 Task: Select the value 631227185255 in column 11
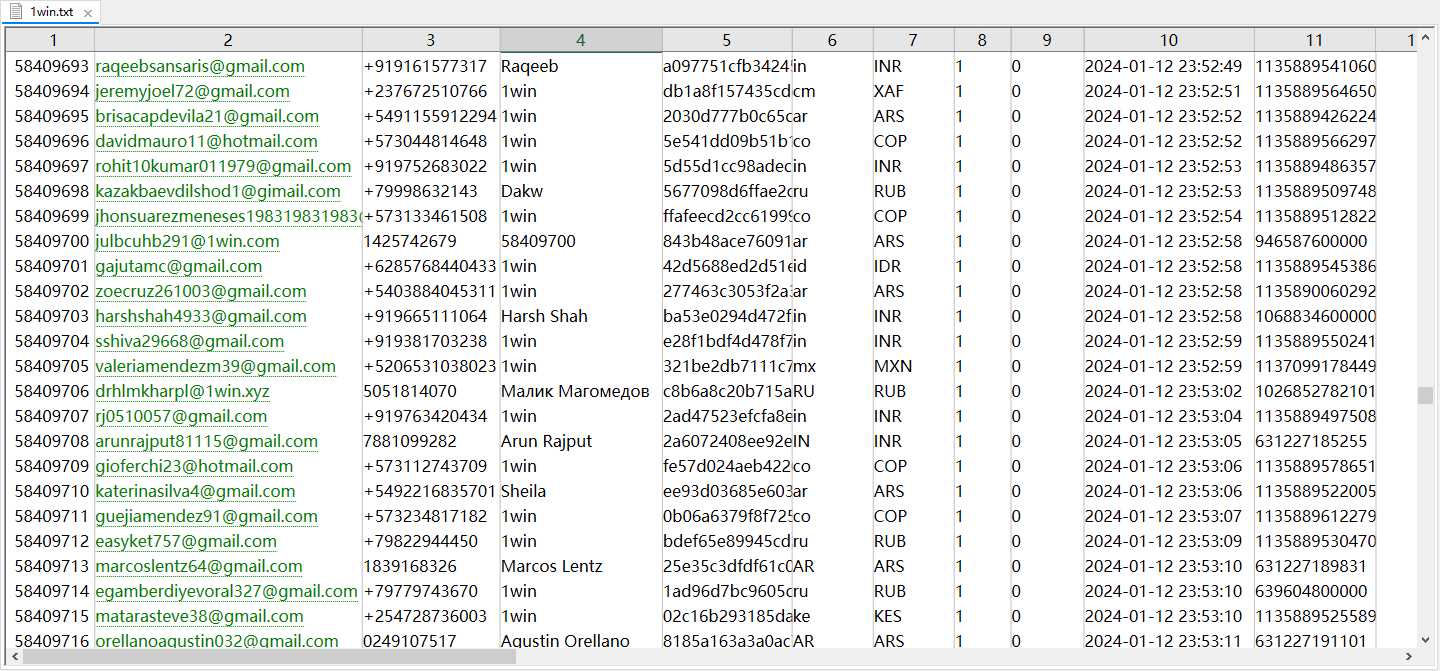(1311, 441)
